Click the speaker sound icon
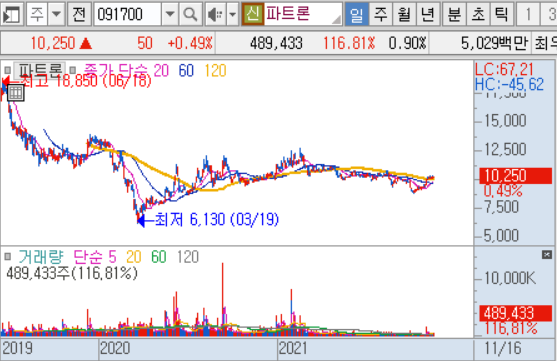The width and height of the screenshot is (557, 361). tap(215, 14)
